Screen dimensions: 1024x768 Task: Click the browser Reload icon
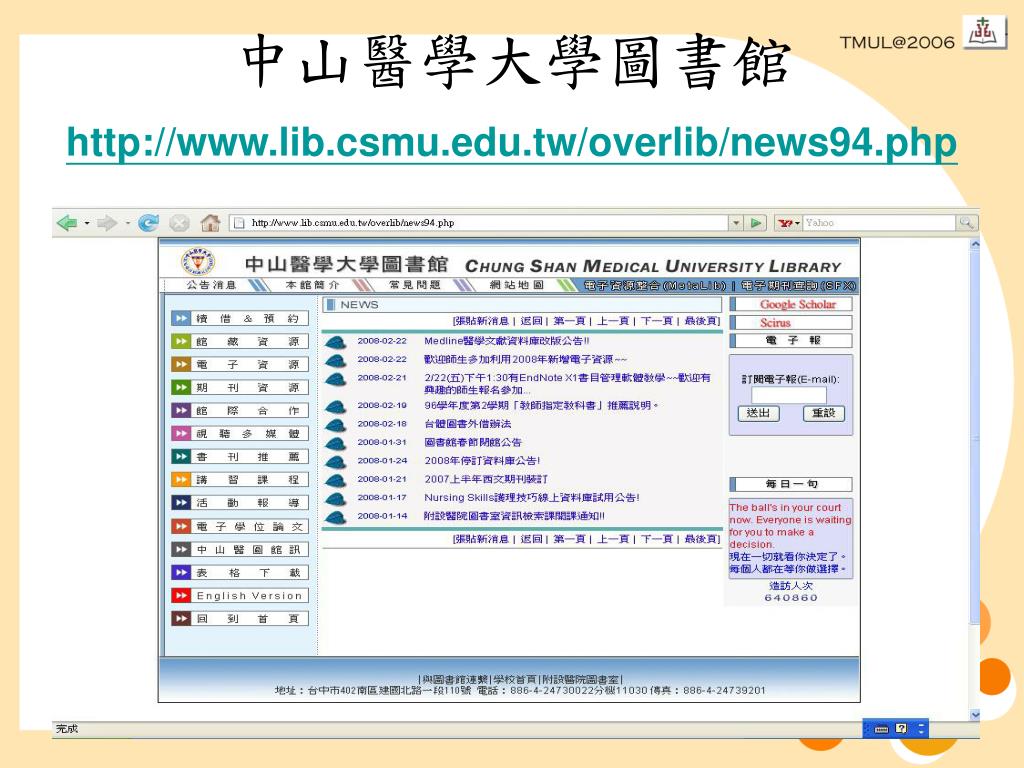[x=148, y=223]
